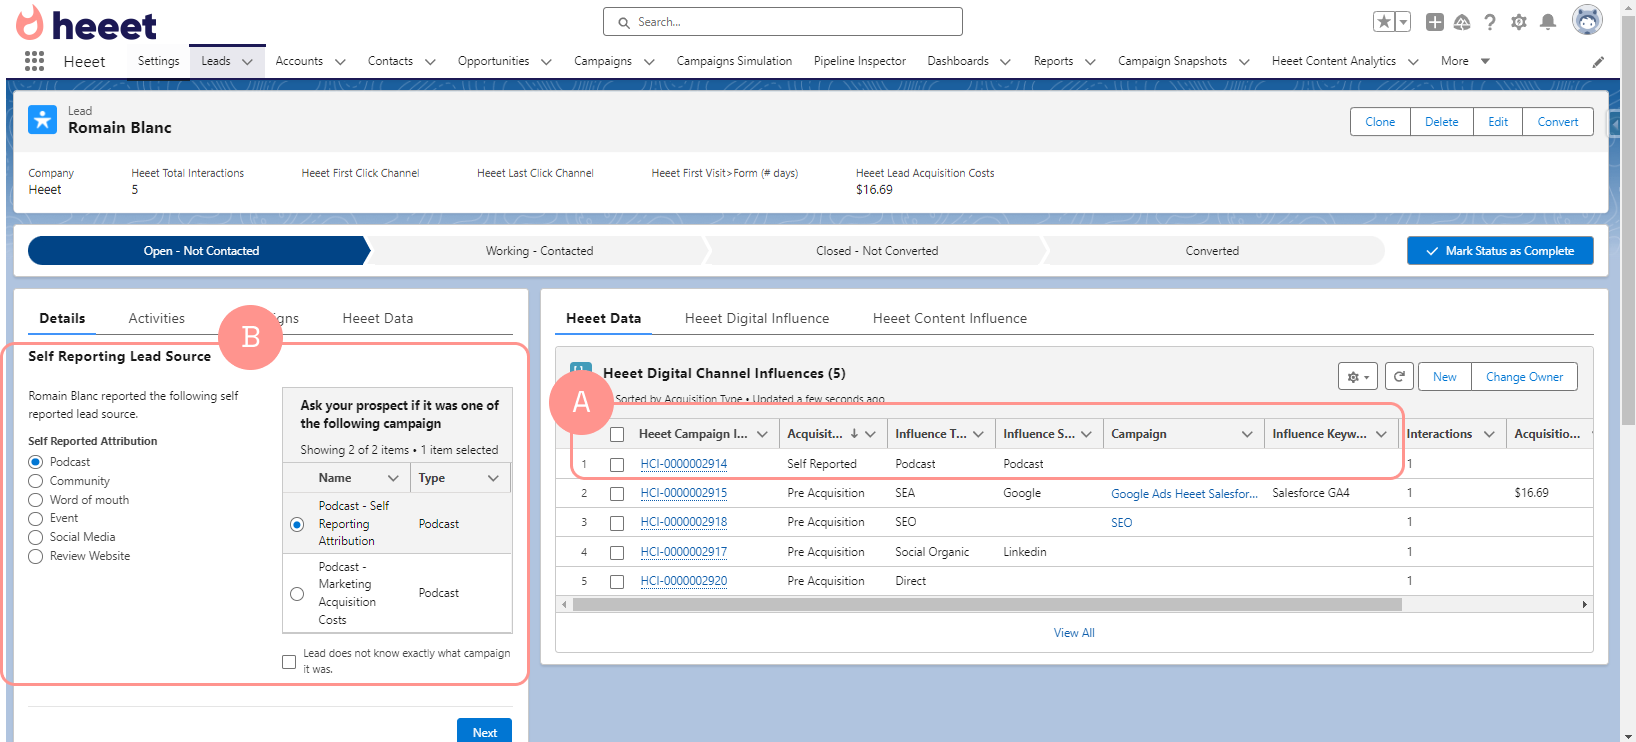The image size is (1636, 742).
Task: Click the global actions plus icon
Action: [x=1434, y=22]
